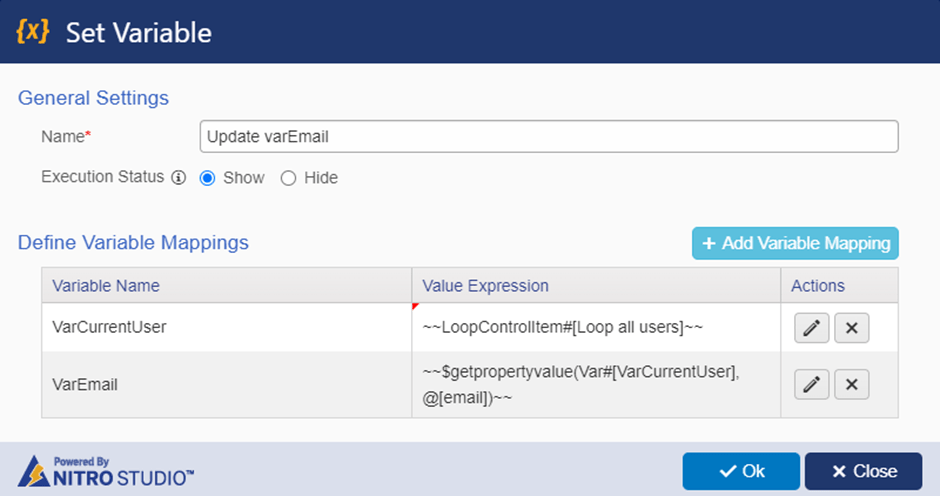Click the getpropertyvalue expression cell

[596, 384]
